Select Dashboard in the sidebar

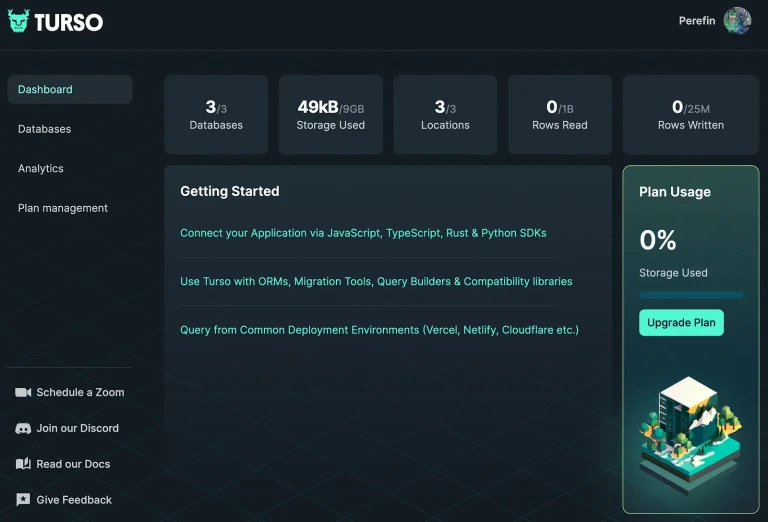pyautogui.click(x=70, y=89)
